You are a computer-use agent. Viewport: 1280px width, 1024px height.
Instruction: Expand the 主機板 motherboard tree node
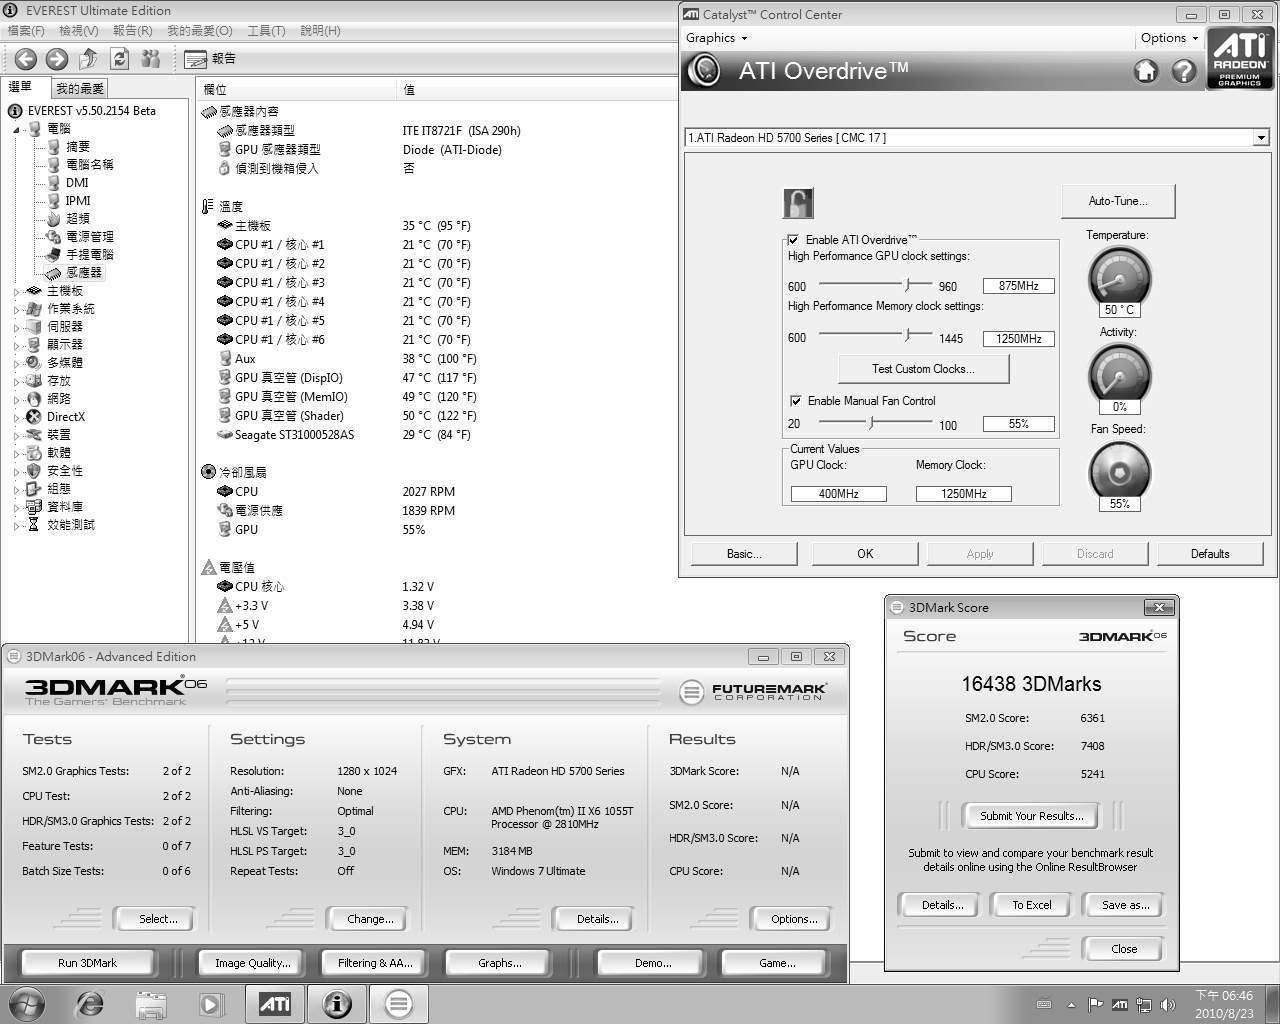pyautogui.click(x=17, y=291)
